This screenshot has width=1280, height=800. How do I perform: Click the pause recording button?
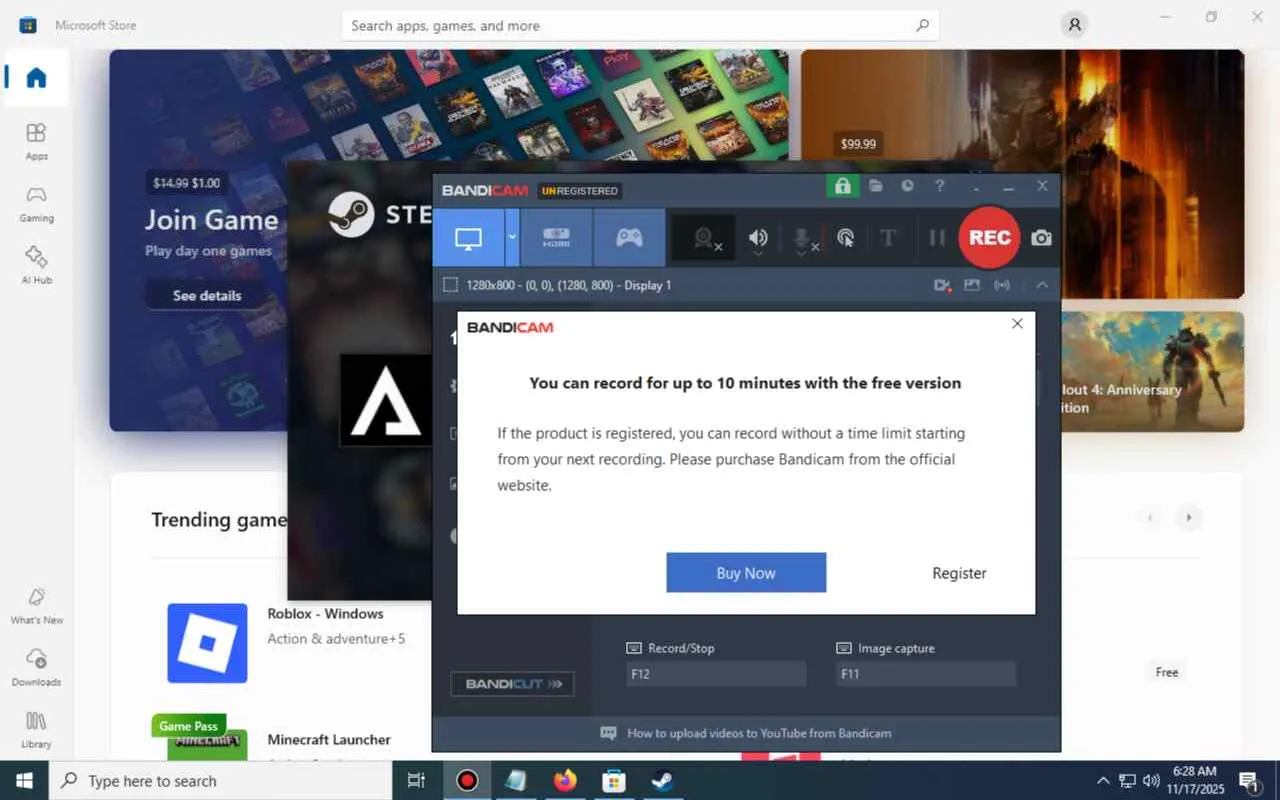pyautogui.click(x=937, y=238)
